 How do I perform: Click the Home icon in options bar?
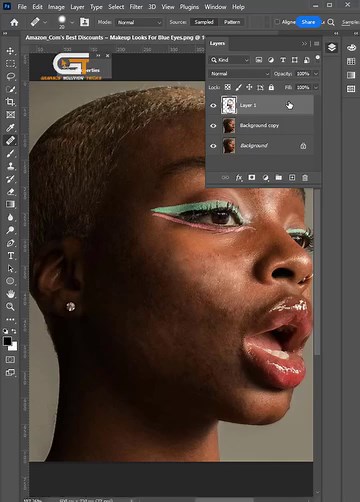click(14, 22)
